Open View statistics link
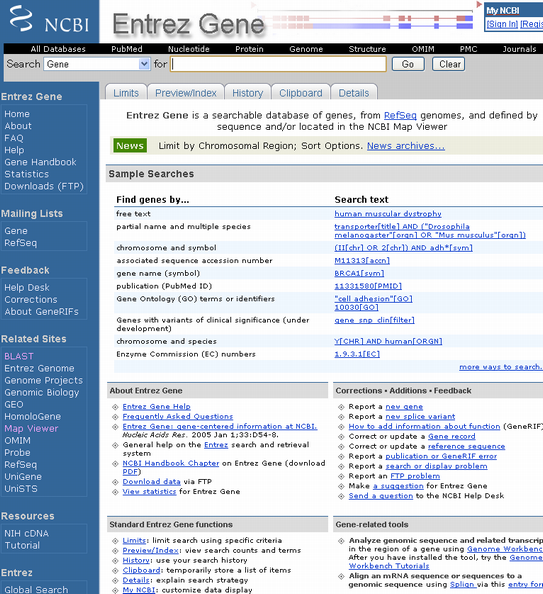Image resolution: width=543 pixels, height=594 pixels. 149,492
